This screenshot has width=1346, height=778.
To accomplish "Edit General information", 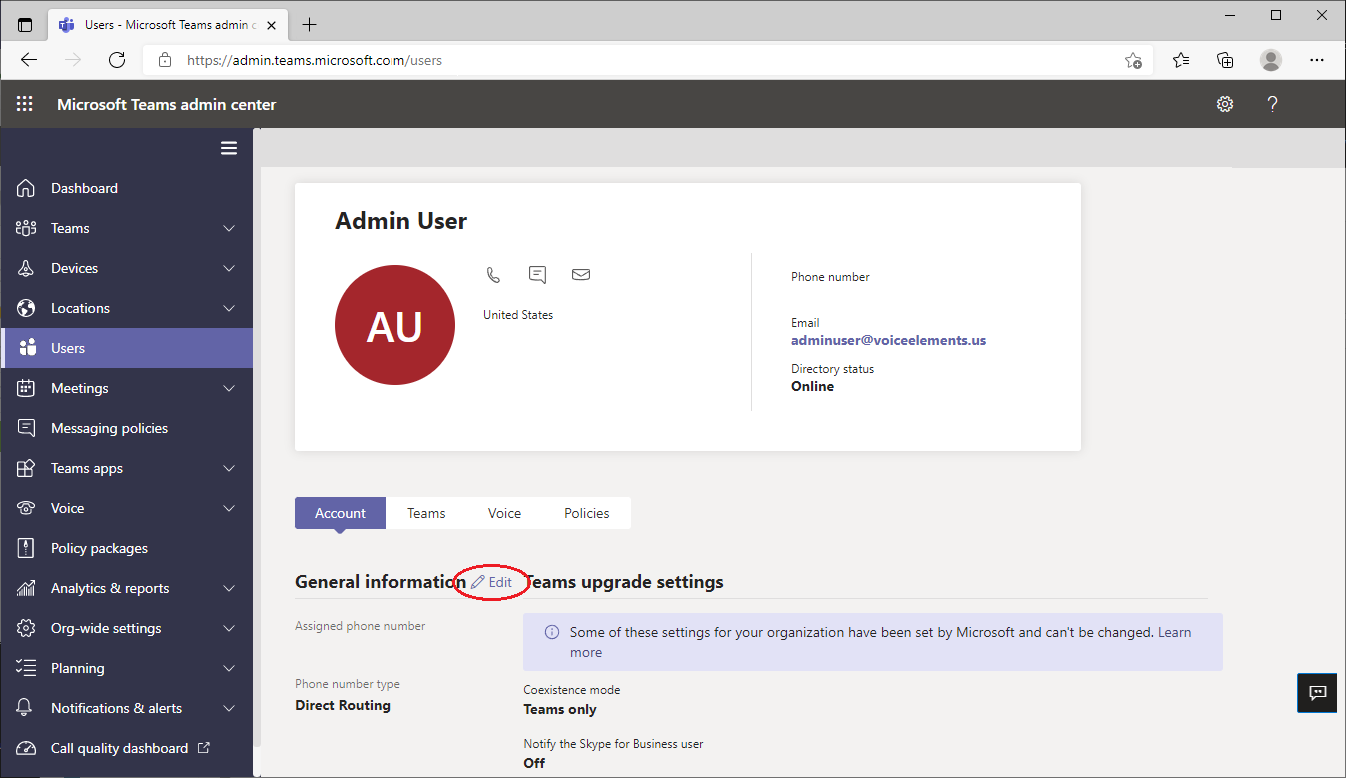I will click(x=492, y=582).
